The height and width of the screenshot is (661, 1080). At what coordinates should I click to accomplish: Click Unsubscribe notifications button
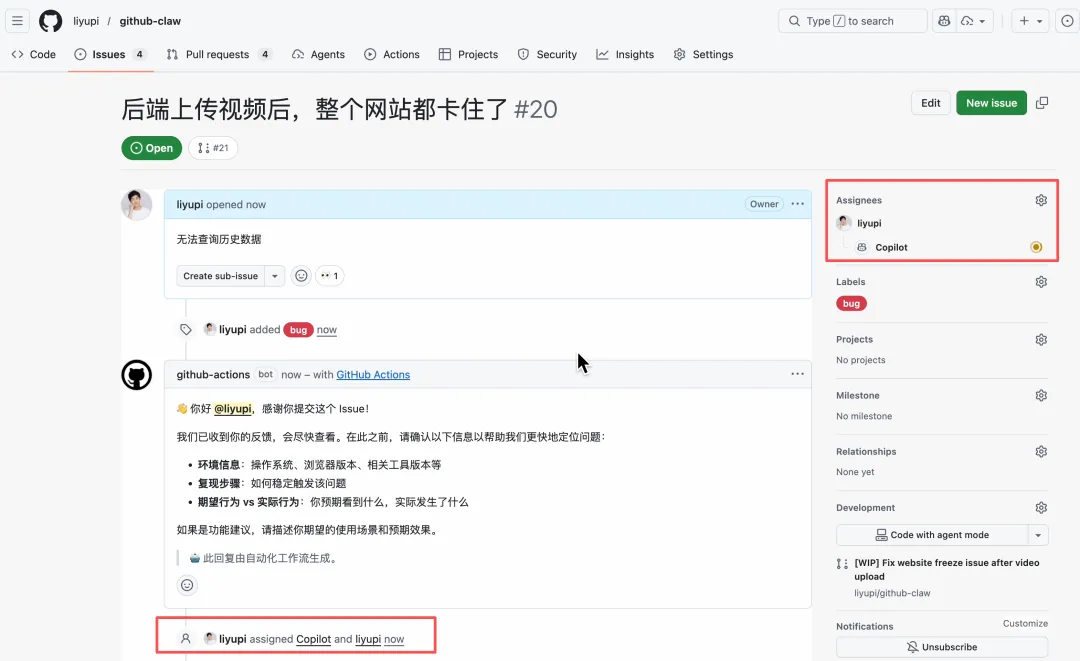tap(942, 647)
